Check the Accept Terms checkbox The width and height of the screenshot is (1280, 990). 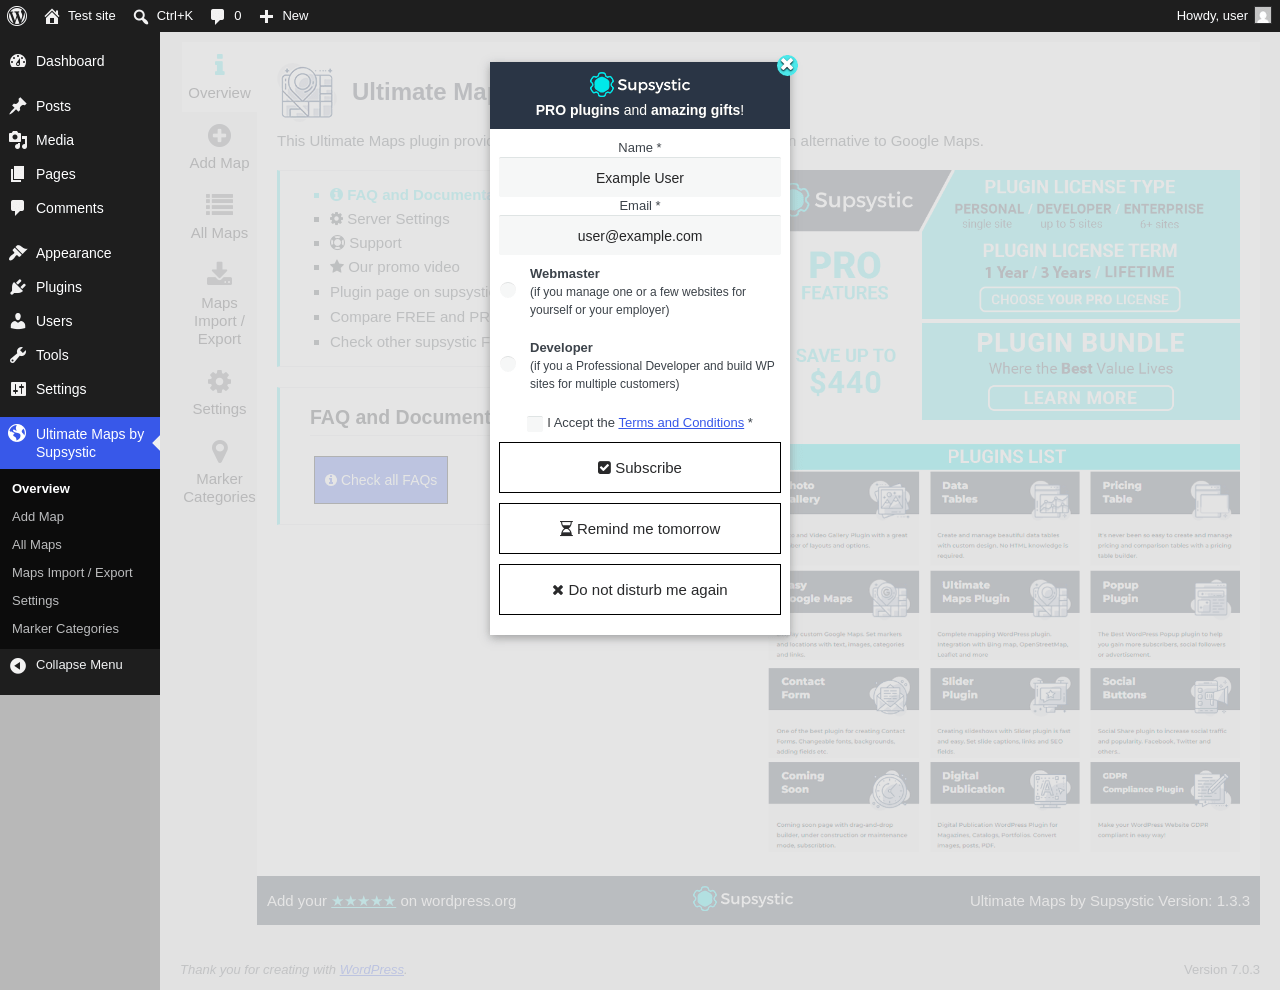pyautogui.click(x=535, y=423)
